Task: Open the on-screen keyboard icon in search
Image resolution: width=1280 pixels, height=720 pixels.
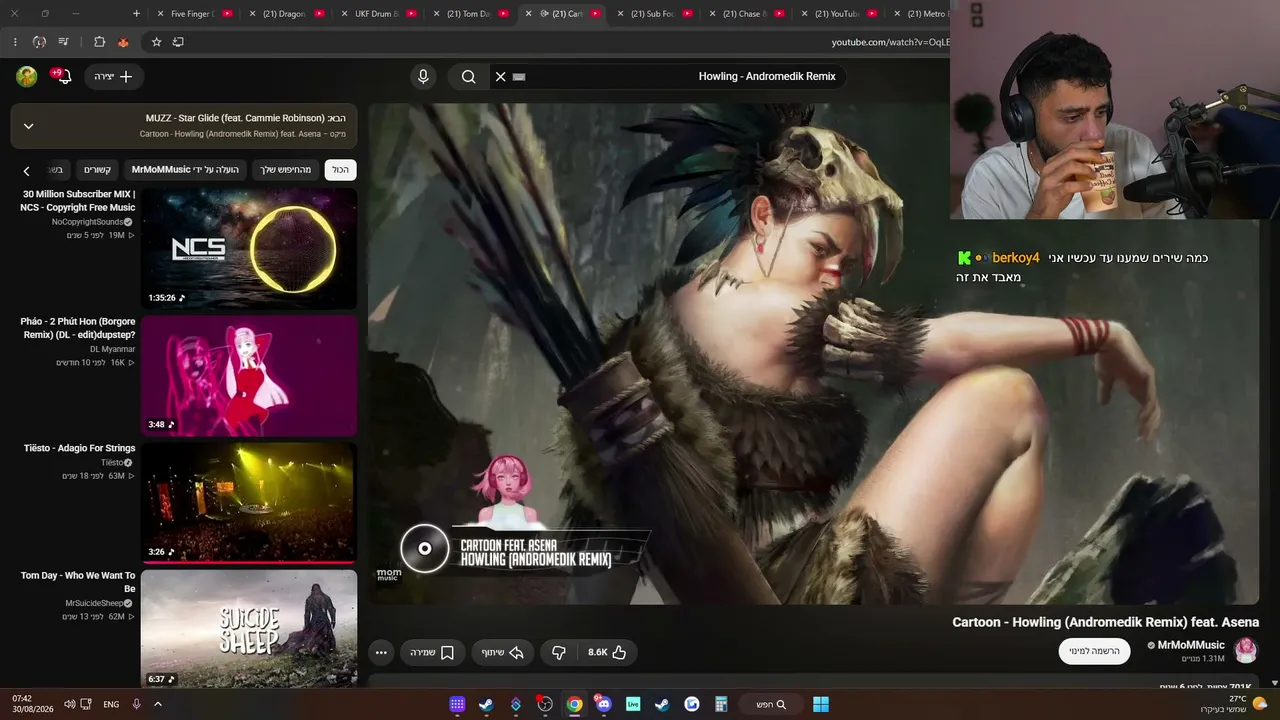Action: tap(519, 76)
